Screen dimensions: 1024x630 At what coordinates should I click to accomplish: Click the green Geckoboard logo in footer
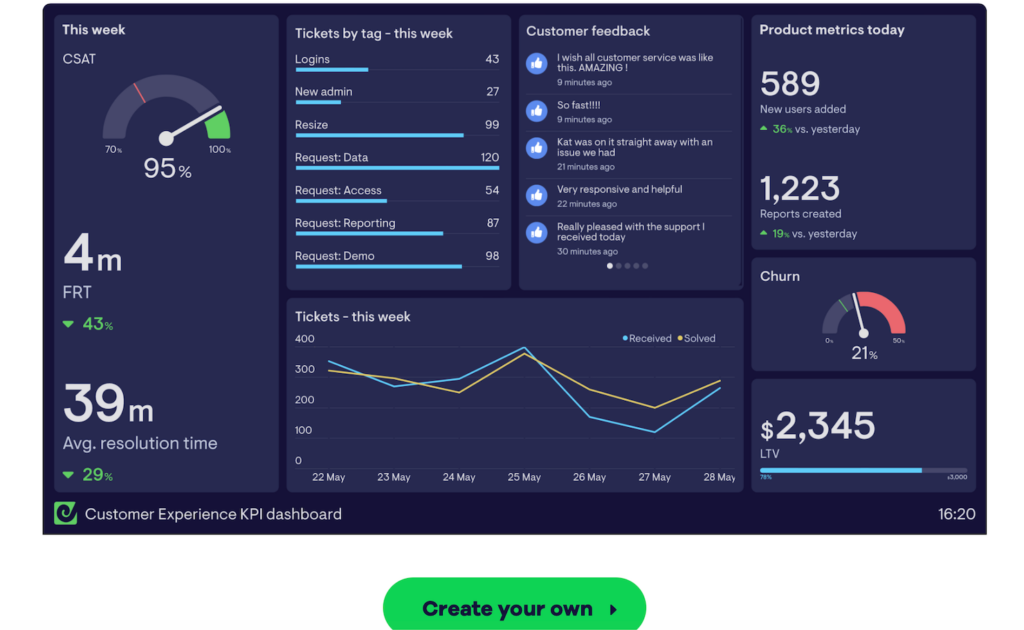65,514
